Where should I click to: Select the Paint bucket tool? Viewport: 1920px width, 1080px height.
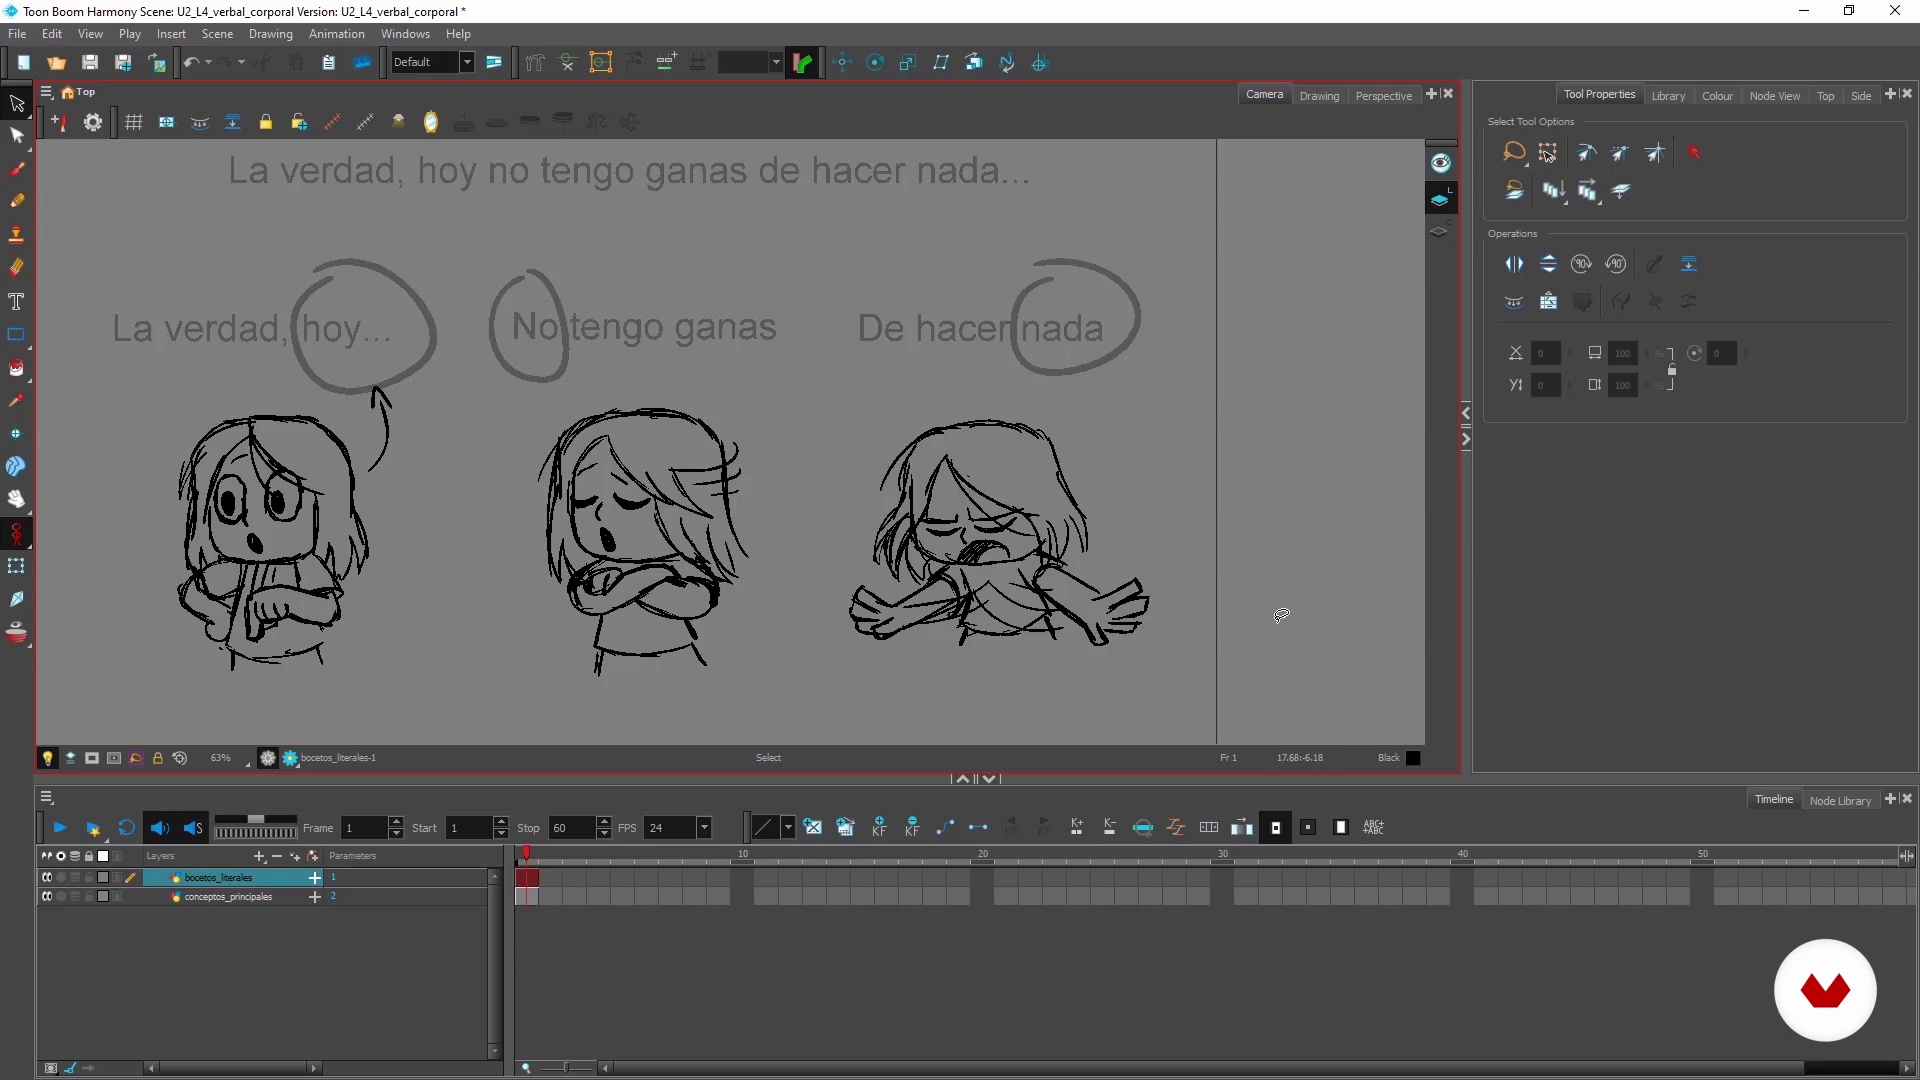pos(16,367)
